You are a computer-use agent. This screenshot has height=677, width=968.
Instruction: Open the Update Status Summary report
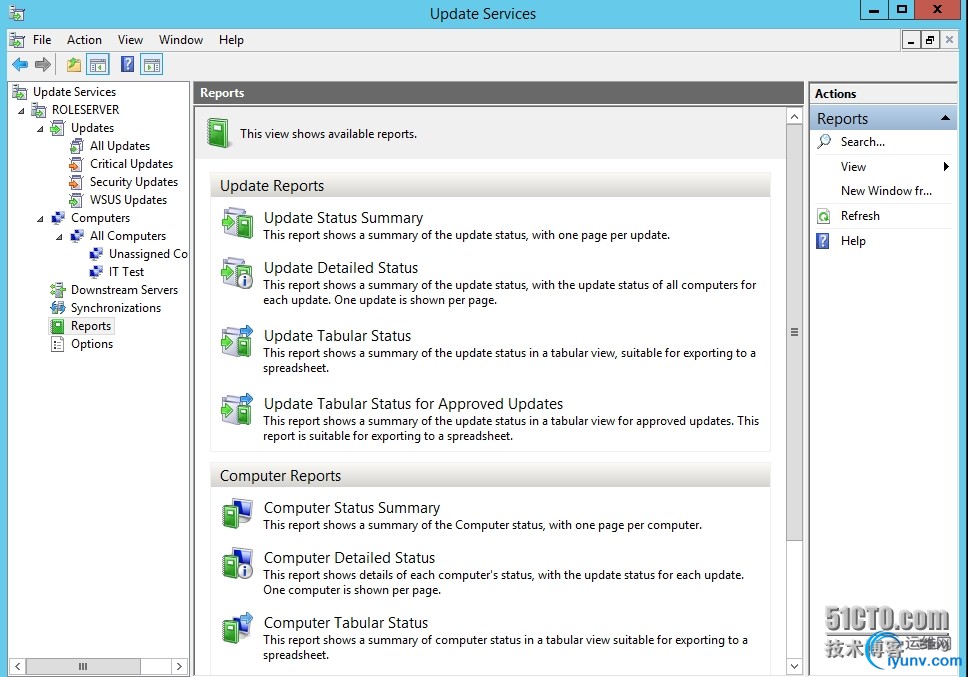(343, 218)
